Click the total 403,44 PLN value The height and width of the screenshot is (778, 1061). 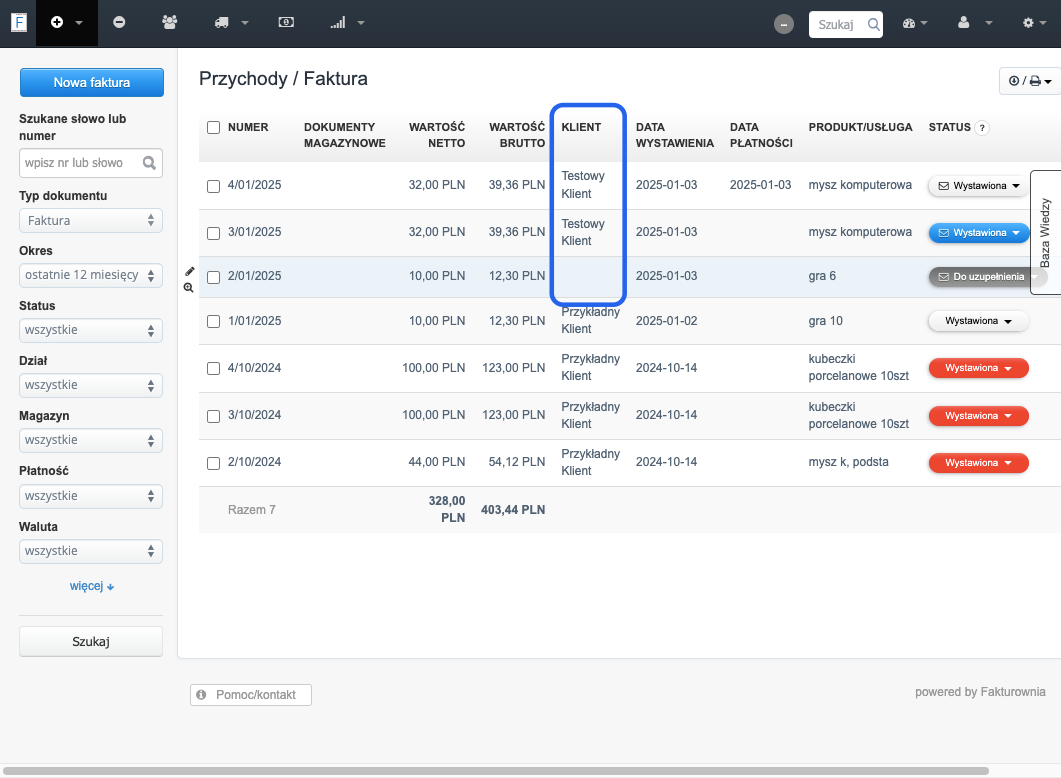[513, 509]
